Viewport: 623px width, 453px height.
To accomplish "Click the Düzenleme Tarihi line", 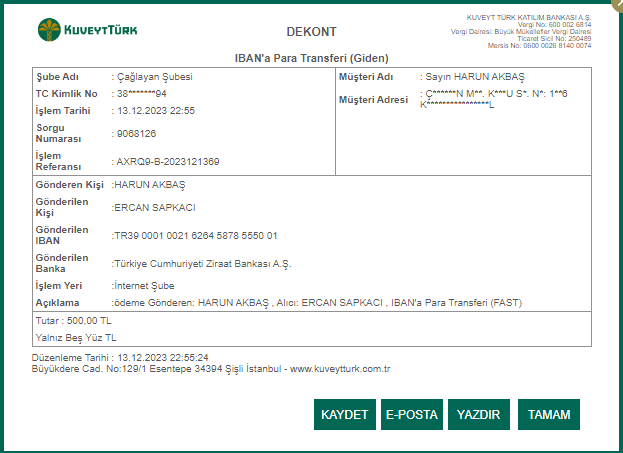I will [x=120, y=358].
